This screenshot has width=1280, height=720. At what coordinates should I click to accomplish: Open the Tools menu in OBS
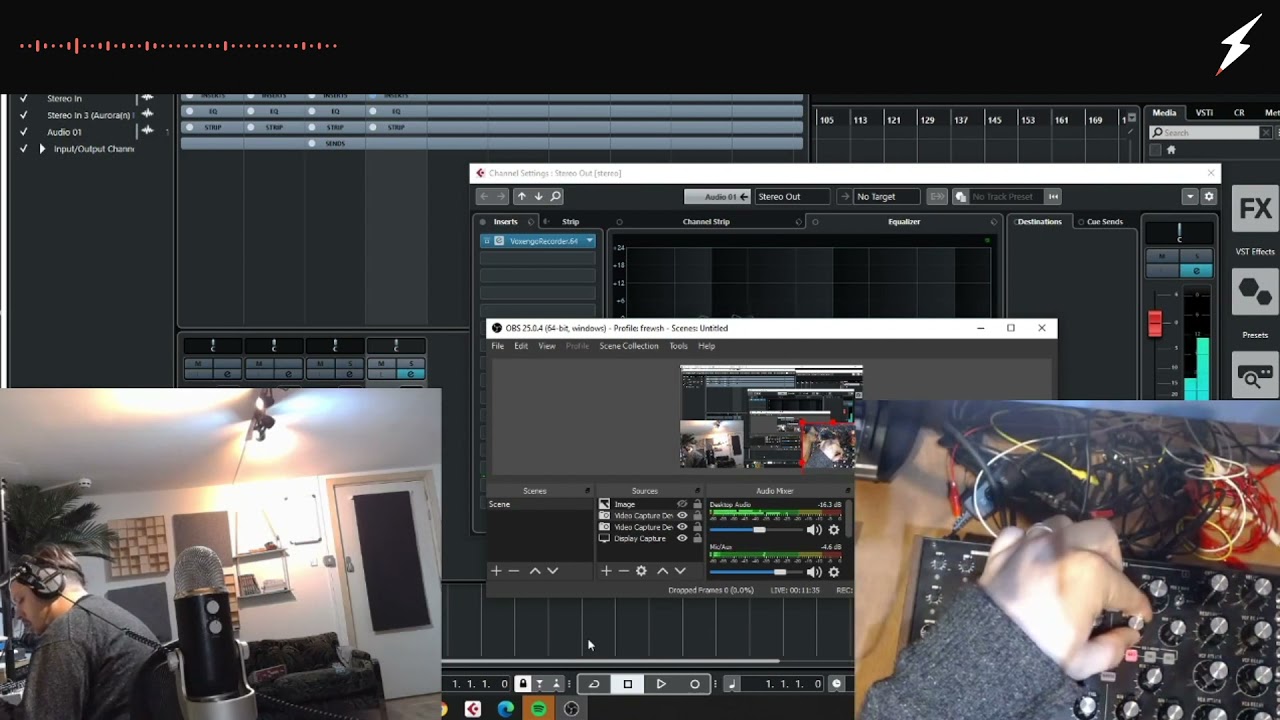point(678,346)
